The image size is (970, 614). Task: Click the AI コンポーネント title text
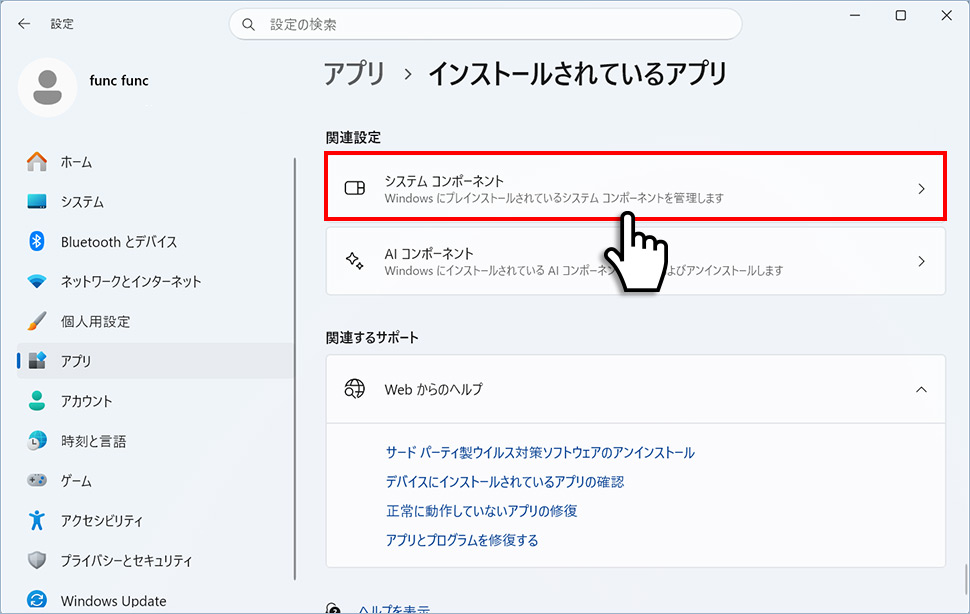tap(429, 253)
